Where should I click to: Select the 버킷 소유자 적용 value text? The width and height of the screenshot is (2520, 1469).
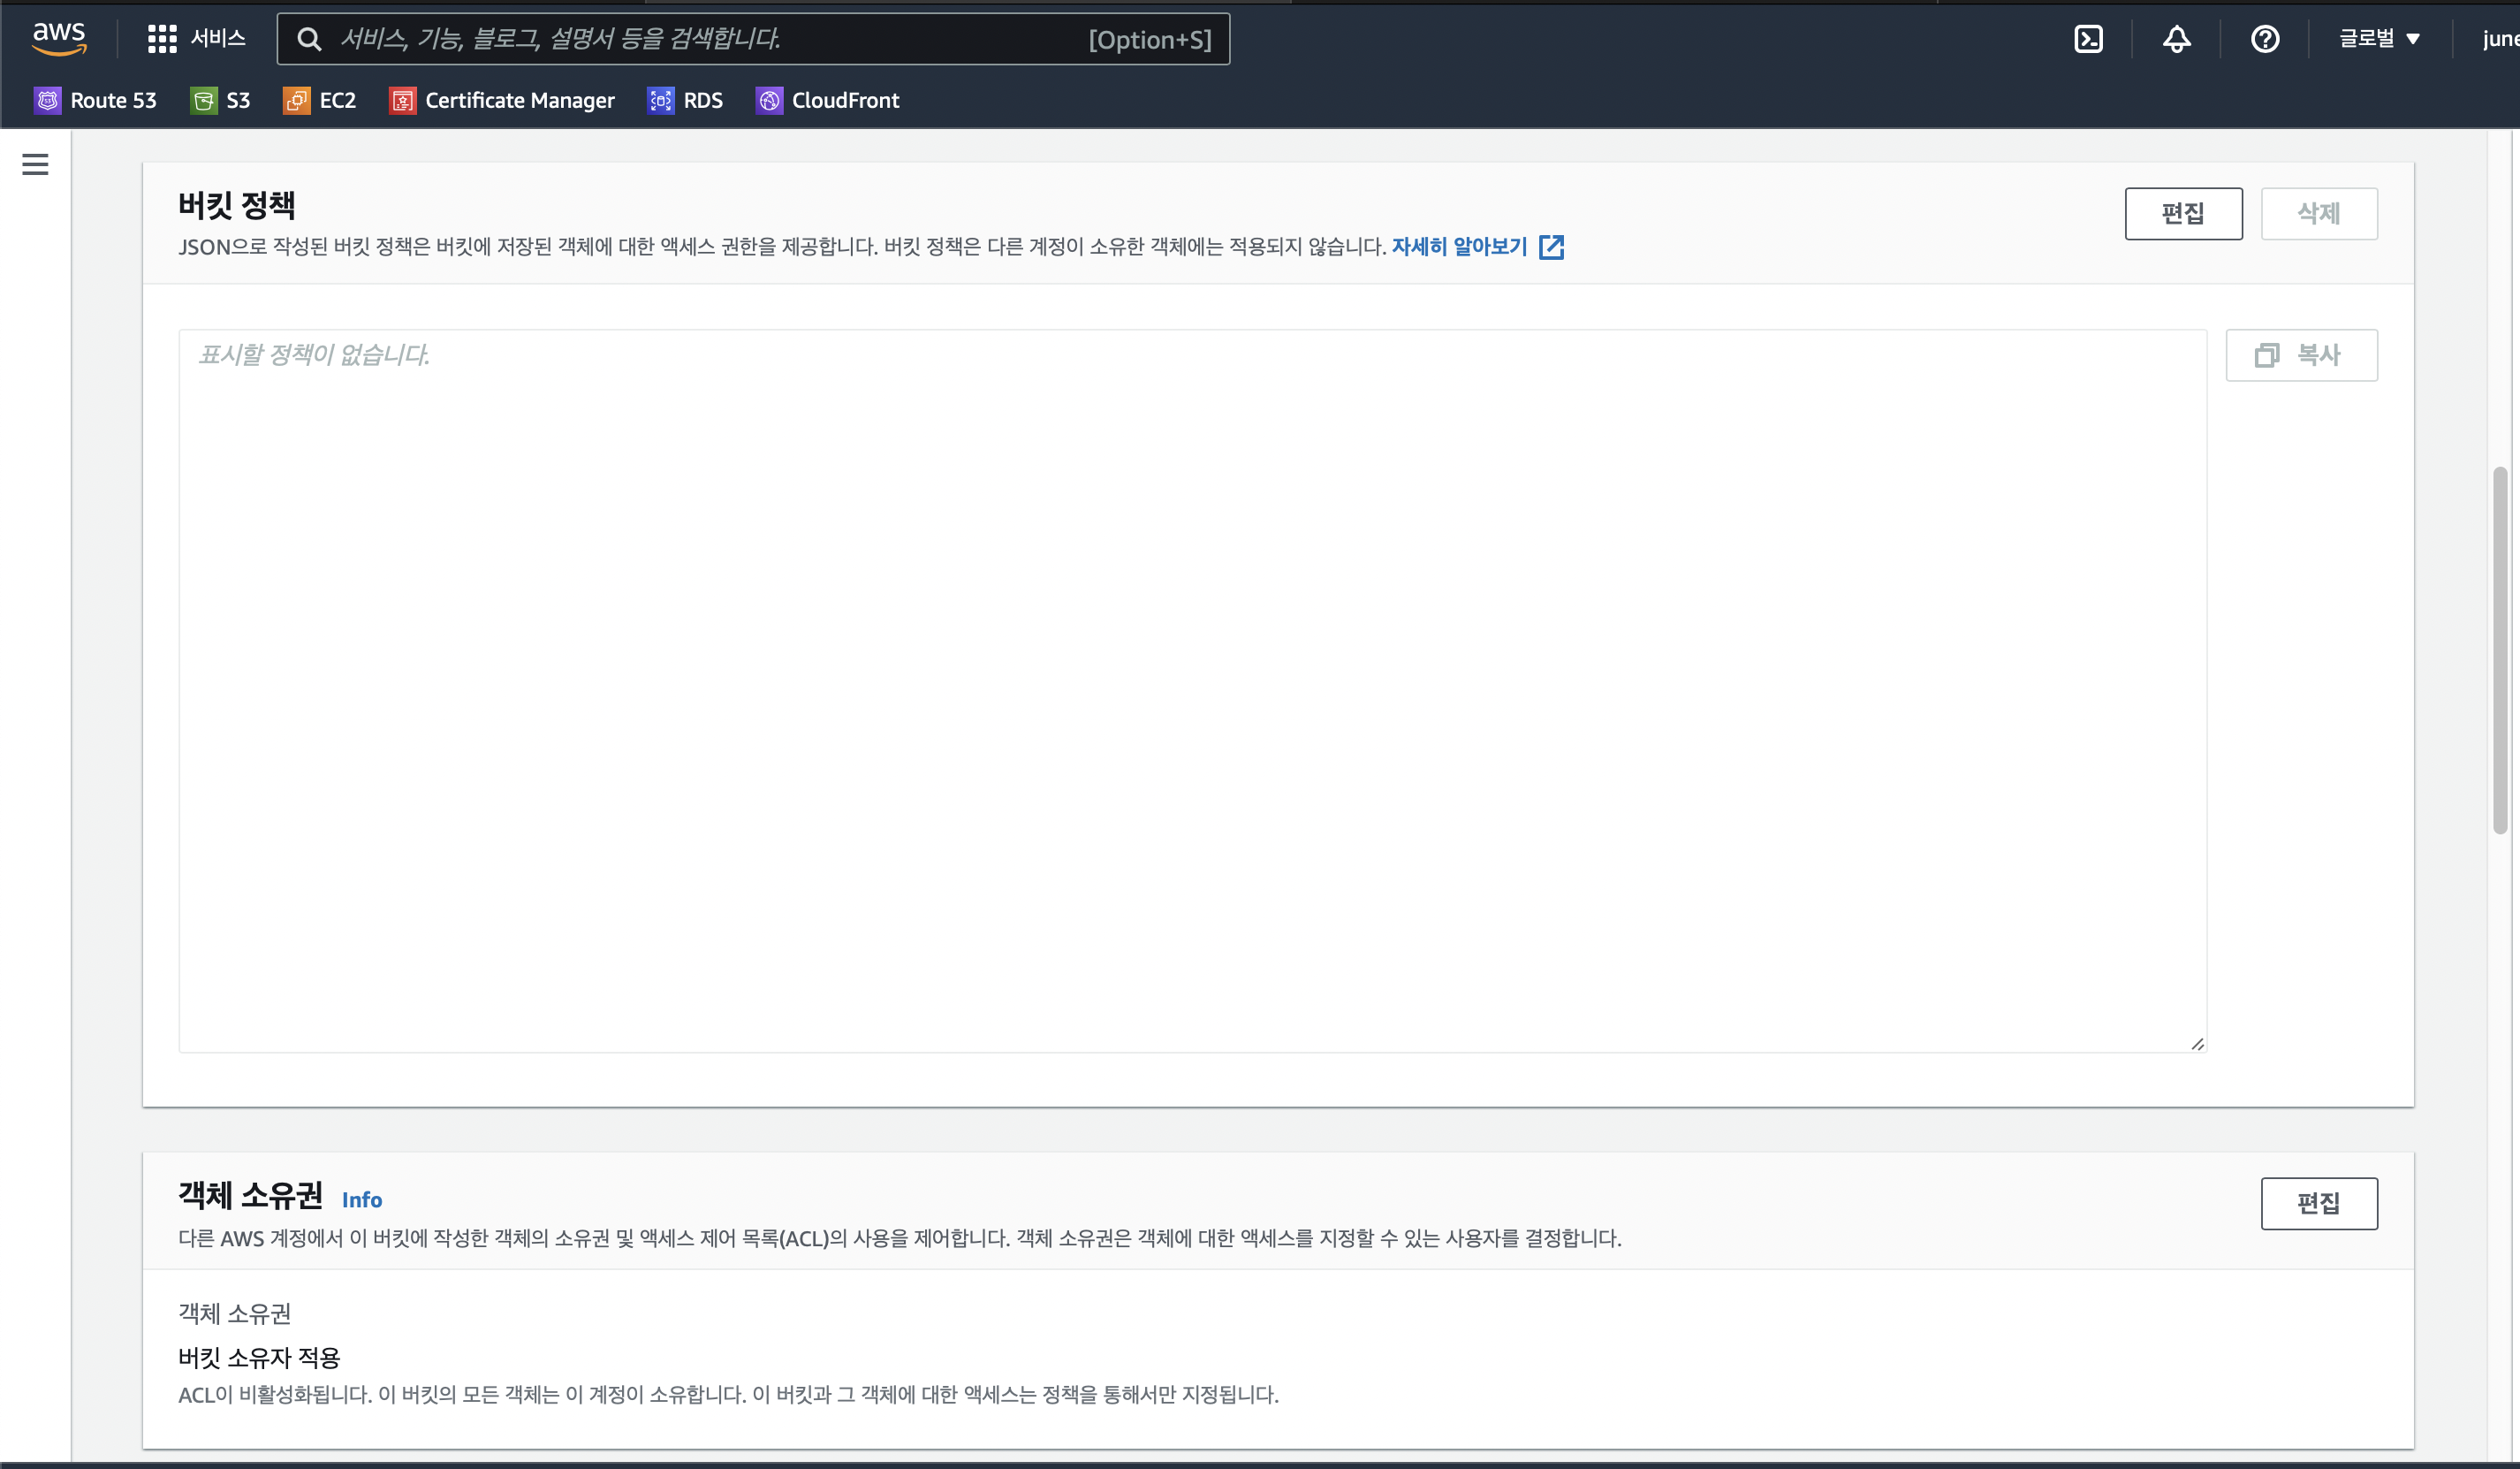pos(259,1357)
